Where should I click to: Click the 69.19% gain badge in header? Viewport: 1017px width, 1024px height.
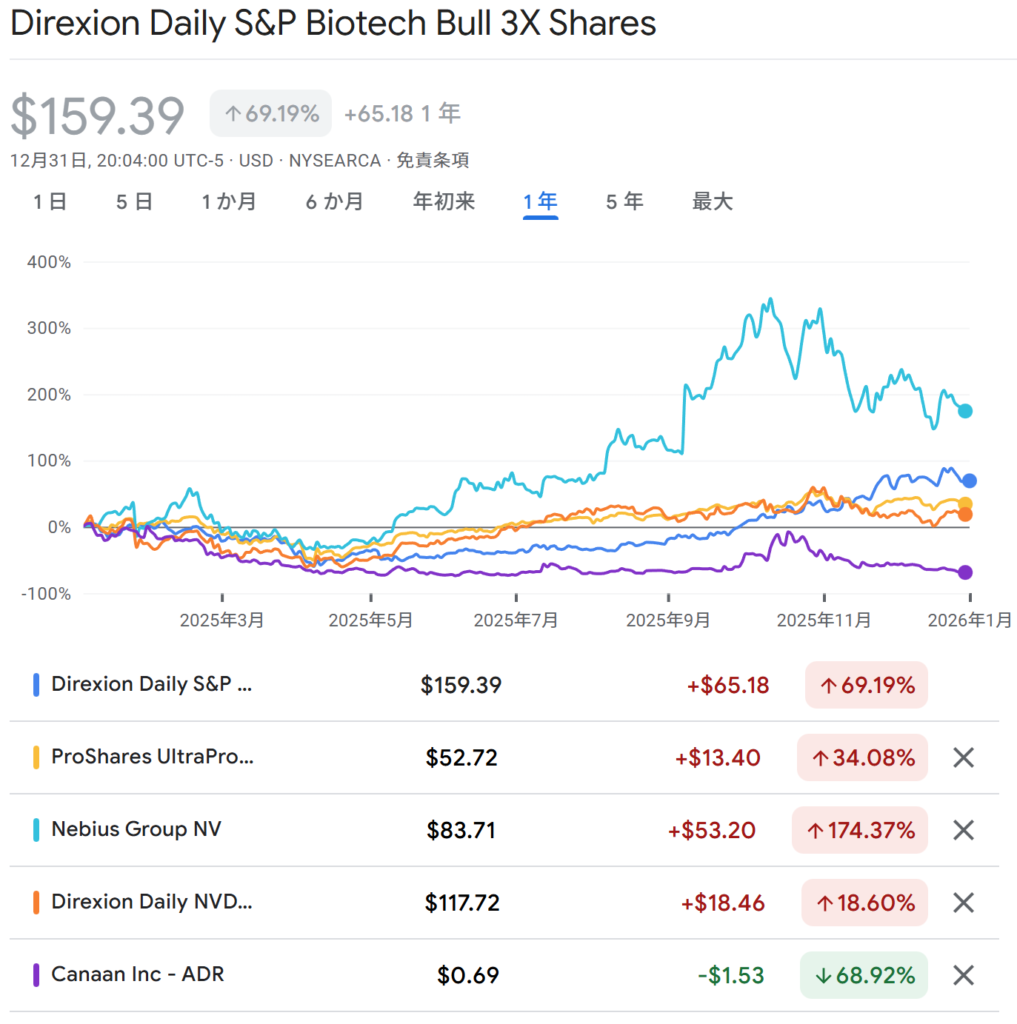[x=271, y=114]
